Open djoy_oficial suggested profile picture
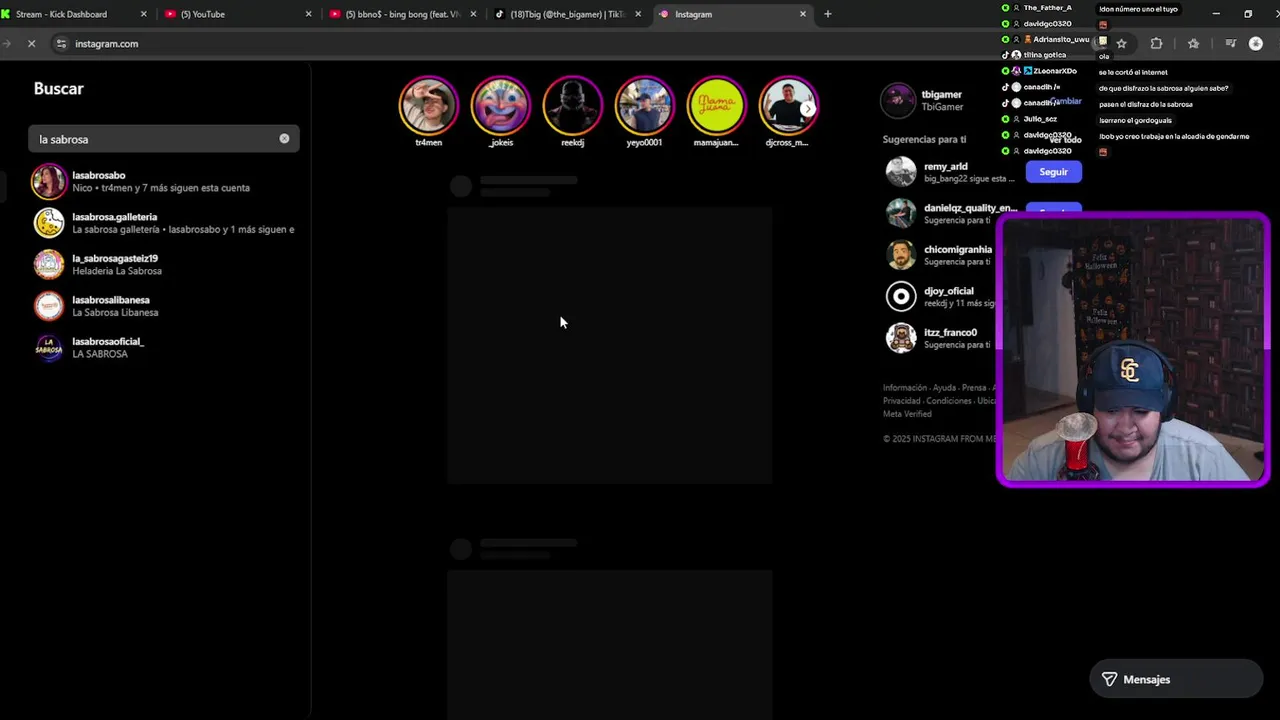Image resolution: width=1280 pixels, height=720 pixels. coord(901,296)
